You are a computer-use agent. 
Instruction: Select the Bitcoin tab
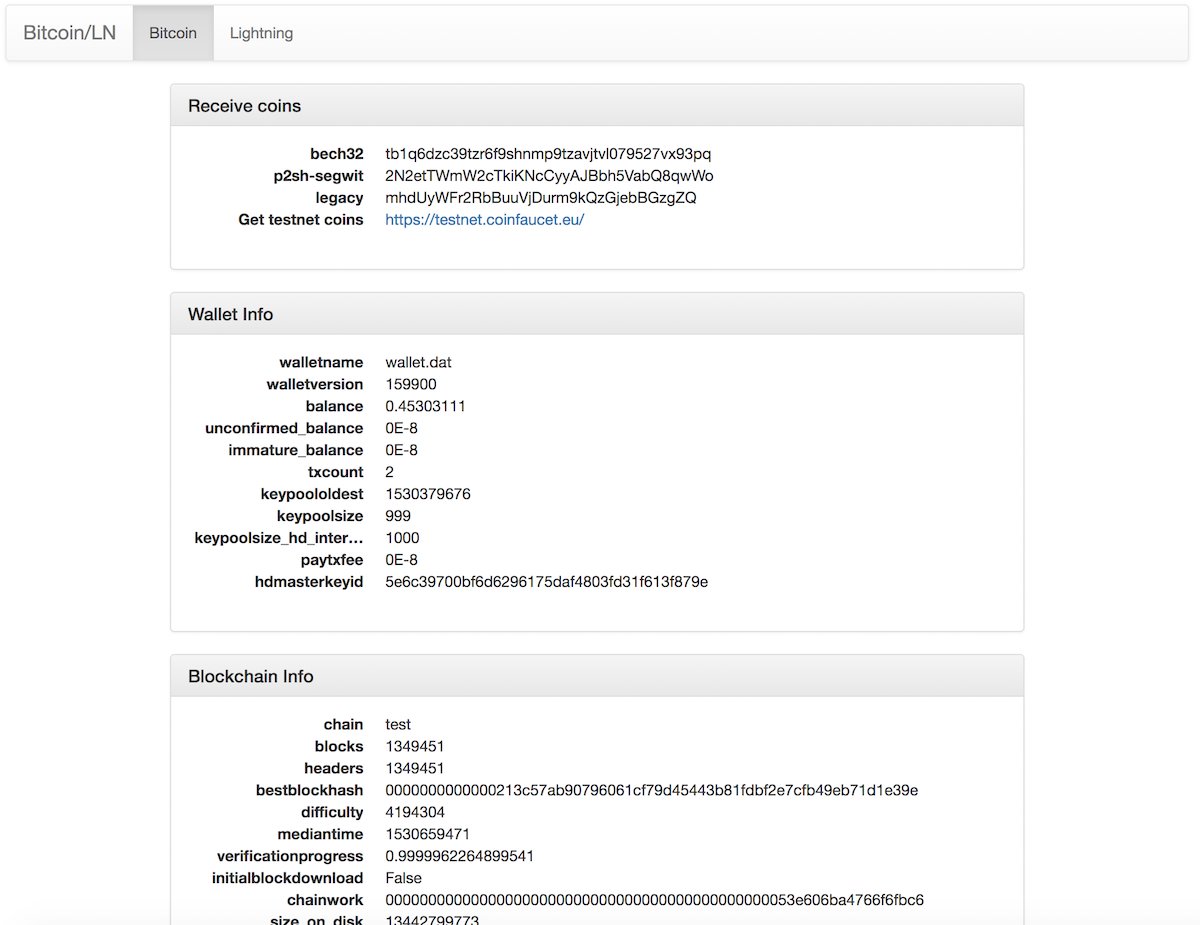[172, 33]
